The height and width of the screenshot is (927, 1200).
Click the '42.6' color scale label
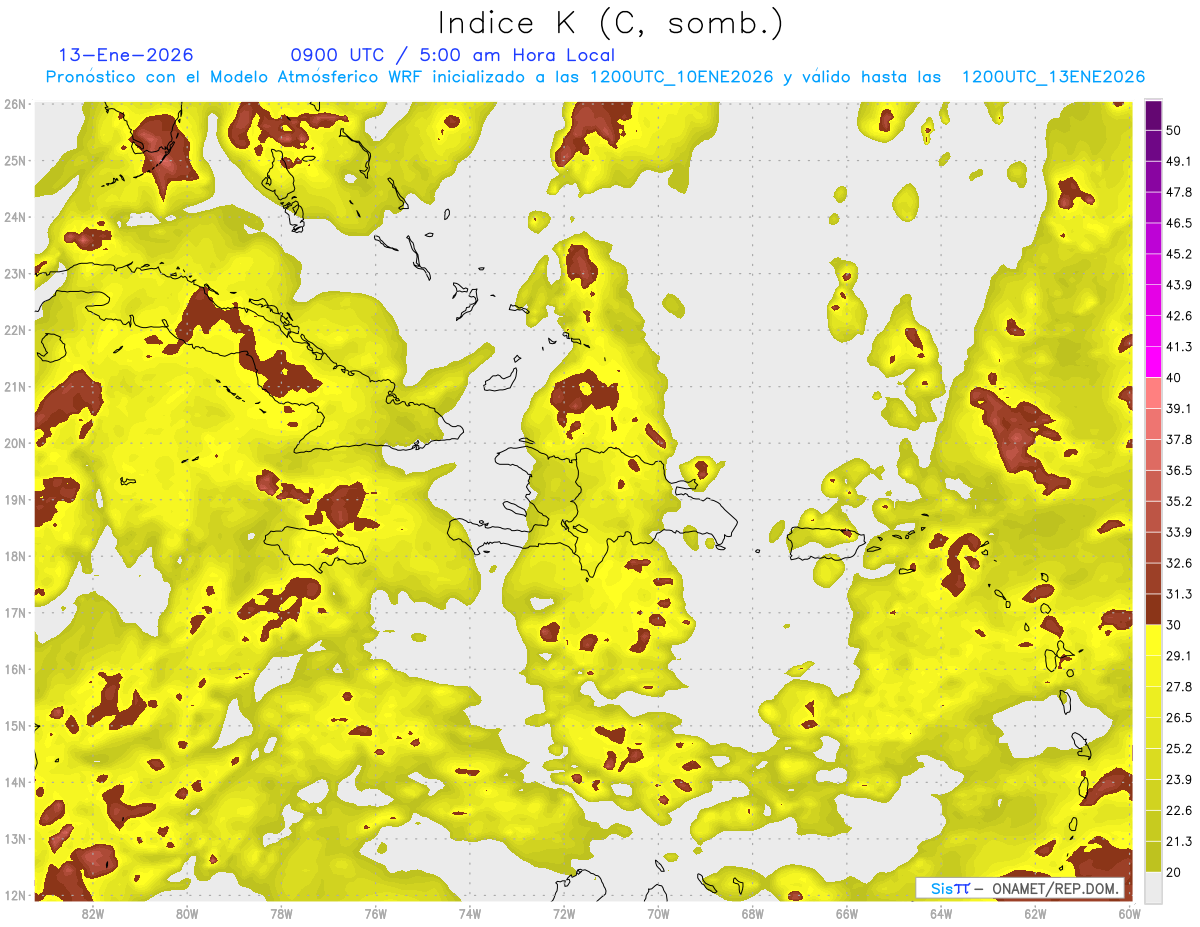1178,316
